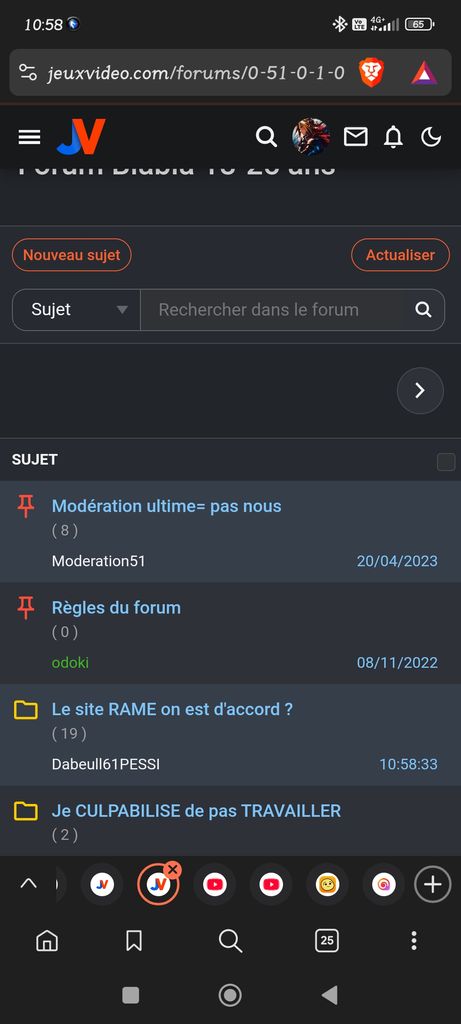Refresh the list with Actualiser button
Screen dimensions: 461x1024
[x=400, y=255]
